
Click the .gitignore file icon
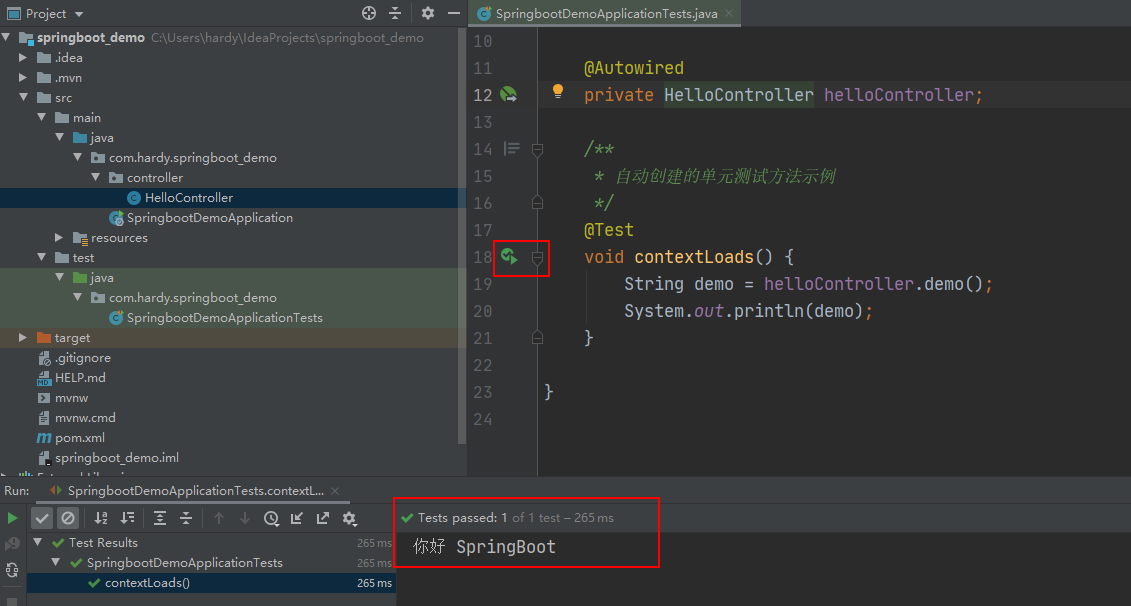pyautogui.click(x=44, y=358)
